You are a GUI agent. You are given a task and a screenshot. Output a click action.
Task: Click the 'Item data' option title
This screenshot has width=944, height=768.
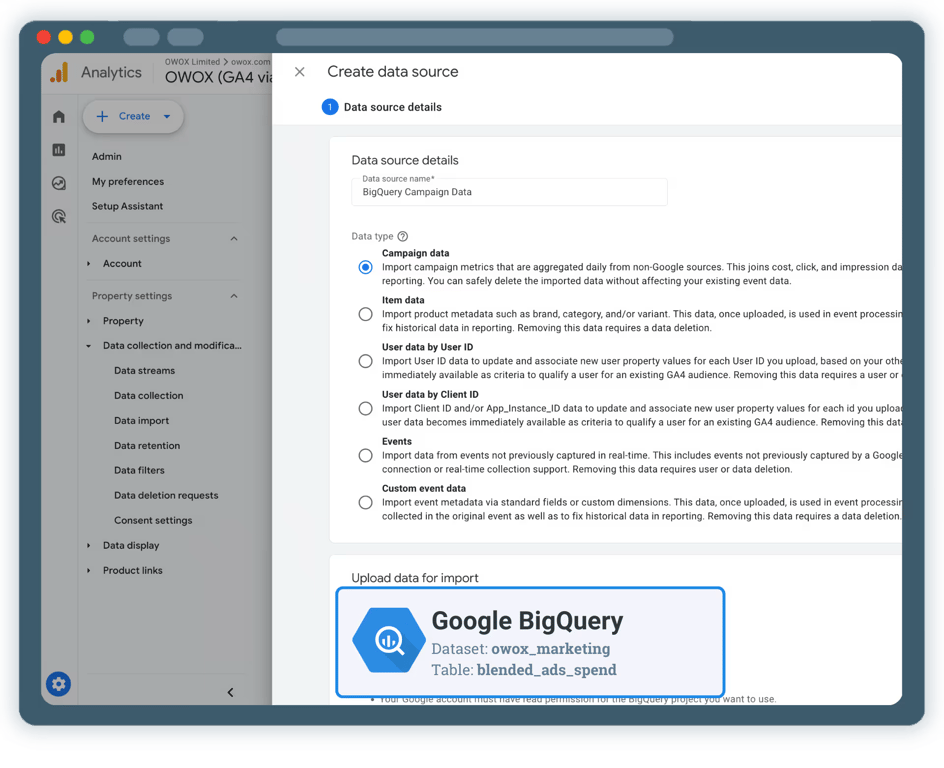pos(403,300)
